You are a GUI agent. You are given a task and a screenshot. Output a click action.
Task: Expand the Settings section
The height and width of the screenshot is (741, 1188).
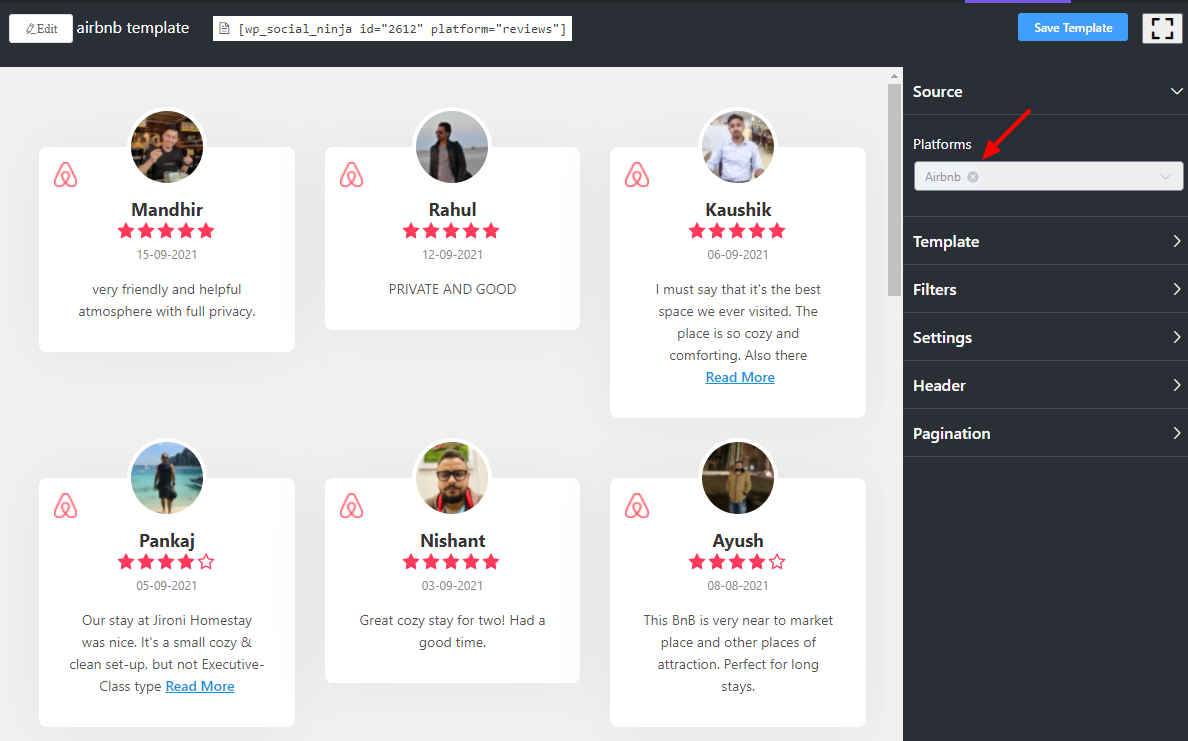[1045, 337]
